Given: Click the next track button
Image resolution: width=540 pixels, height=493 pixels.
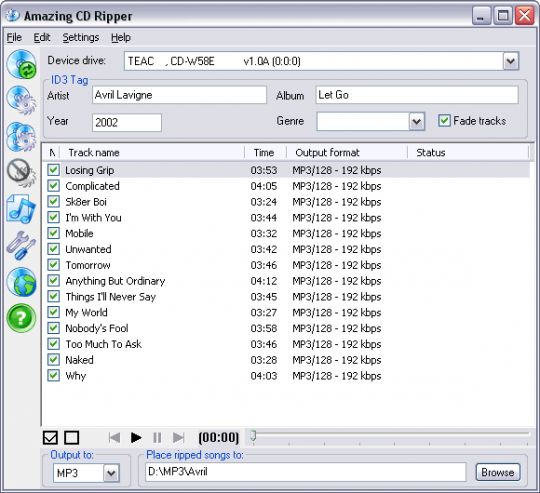Looking at the screenshot, I should click(178, 438).
